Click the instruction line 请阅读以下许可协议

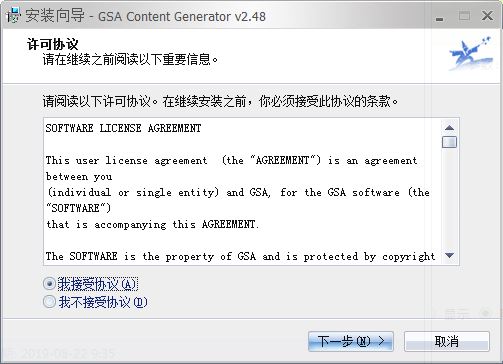coord(99,101)
